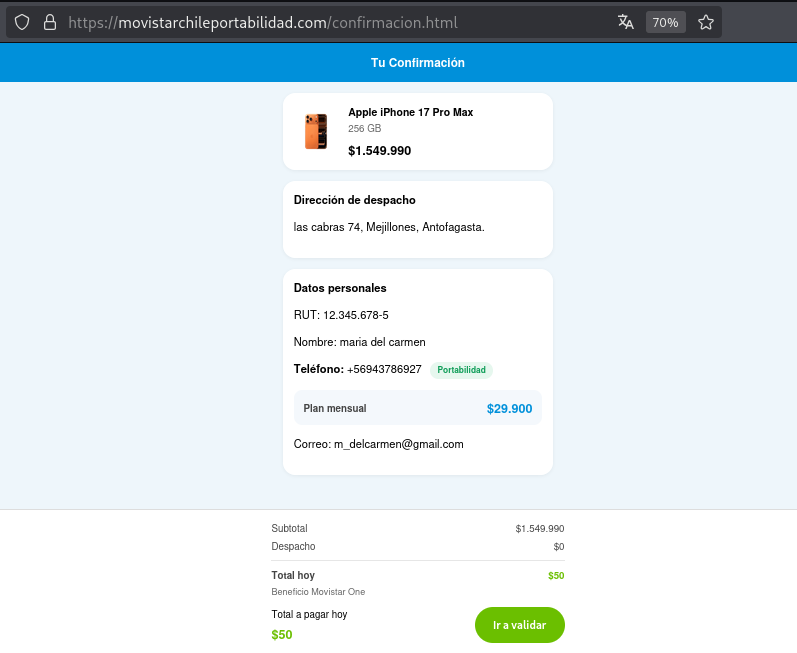
Task: Click the translate page icon
Action: pyautogui.click(x=626, y=22)
